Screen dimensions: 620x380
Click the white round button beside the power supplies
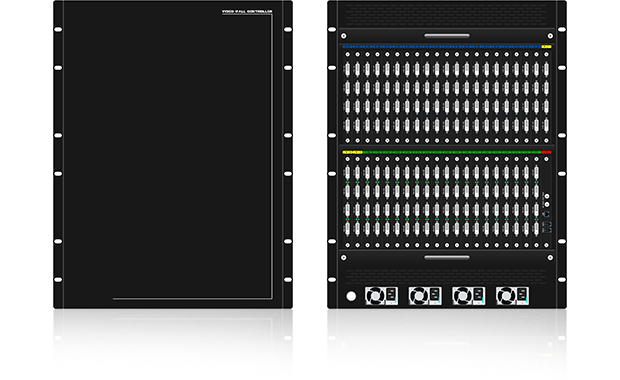(351, 296)
